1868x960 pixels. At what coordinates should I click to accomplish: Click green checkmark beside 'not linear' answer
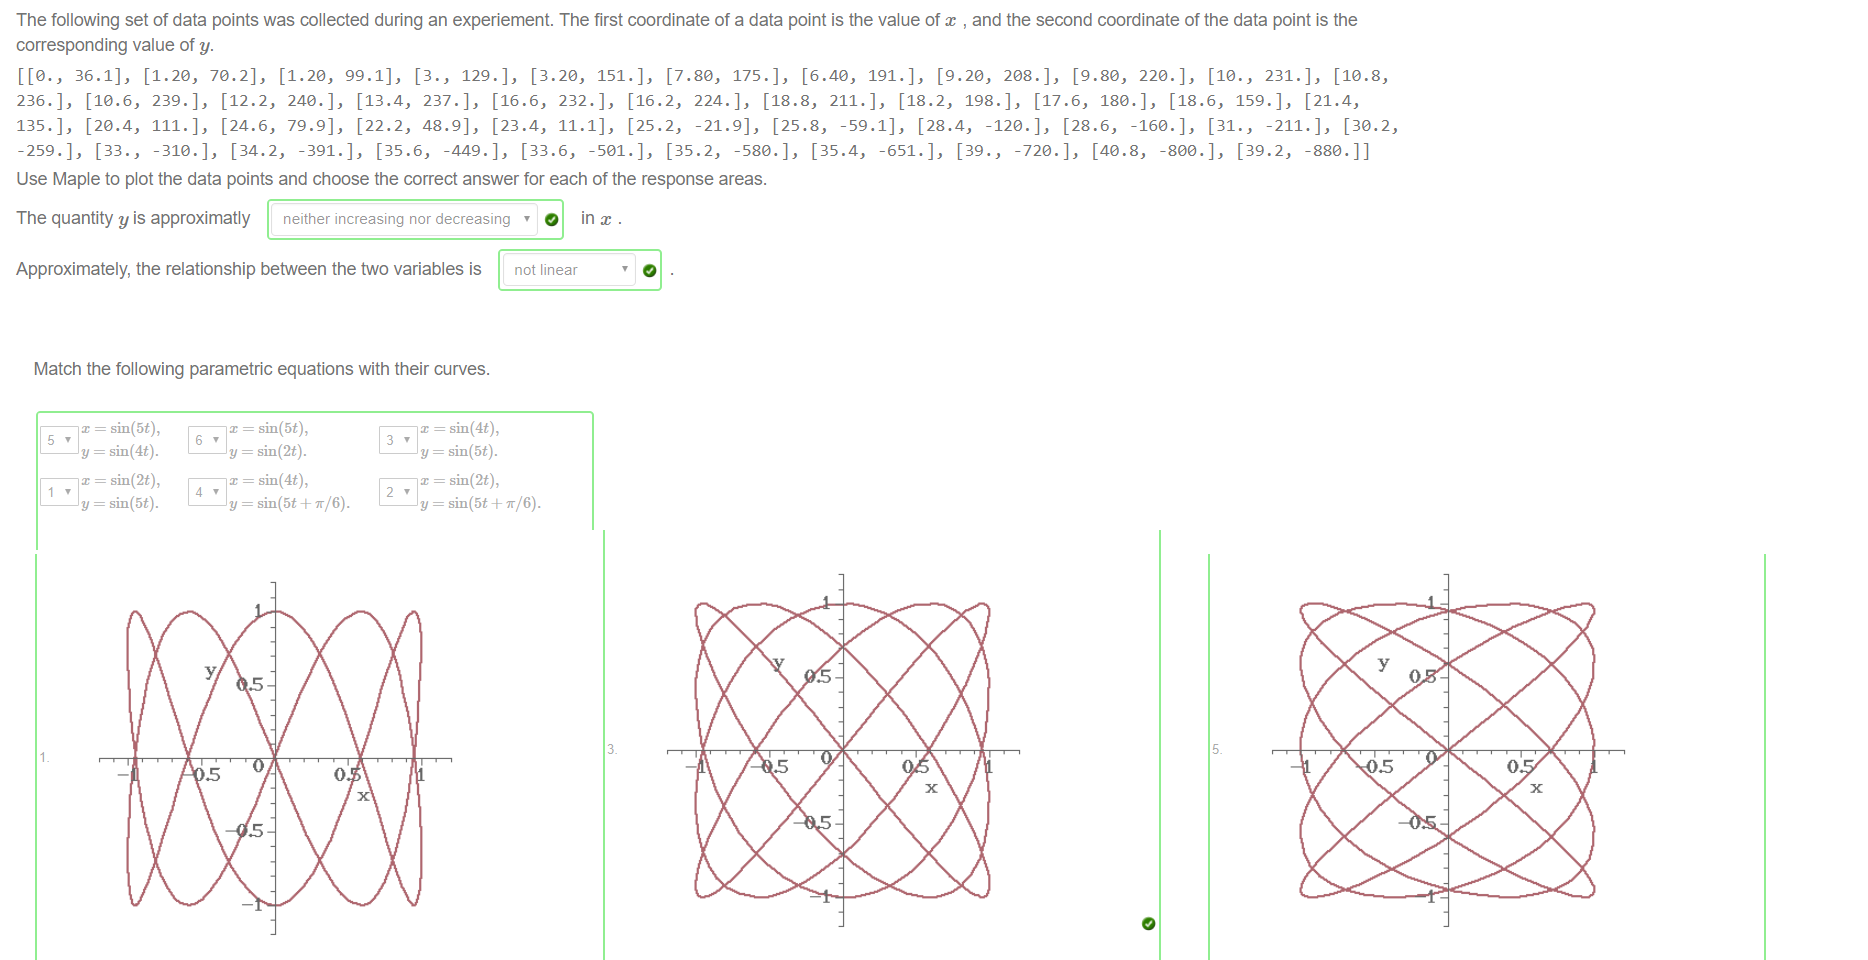click(x=650, y=271)
